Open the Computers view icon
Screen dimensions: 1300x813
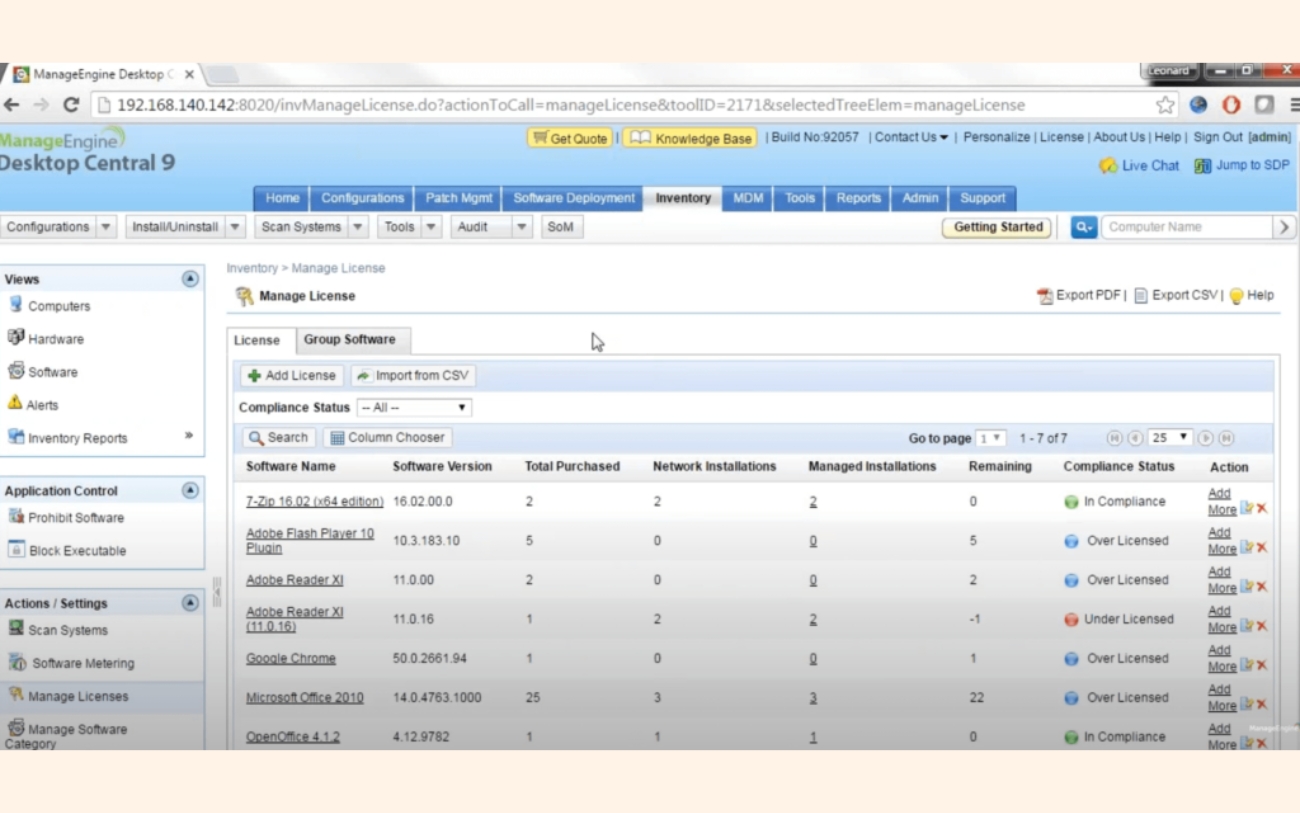15,304
